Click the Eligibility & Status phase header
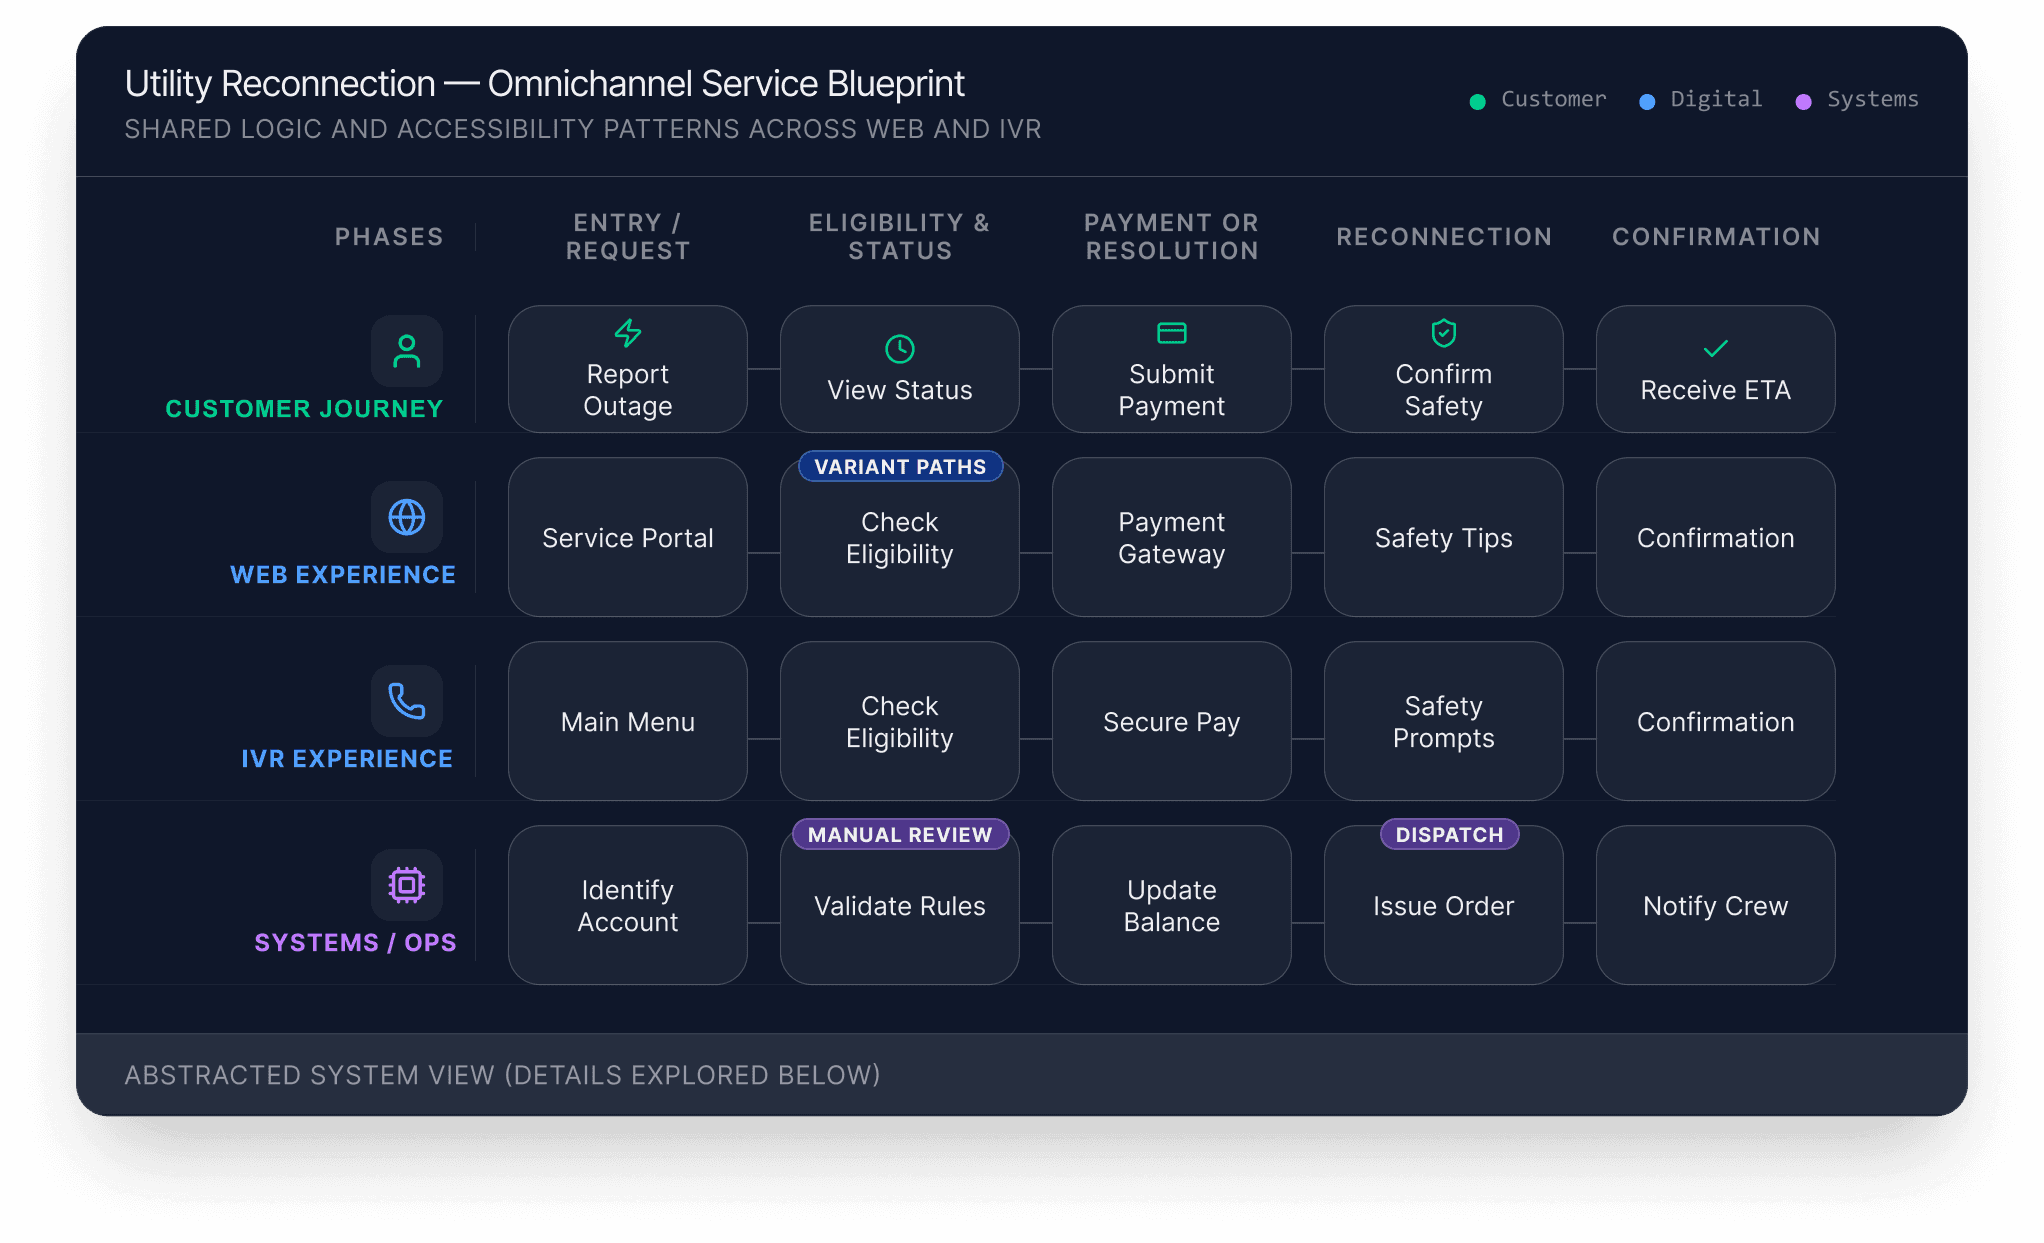Image resolution: width=2044 pixels, height=1243 pixels. 899,237
